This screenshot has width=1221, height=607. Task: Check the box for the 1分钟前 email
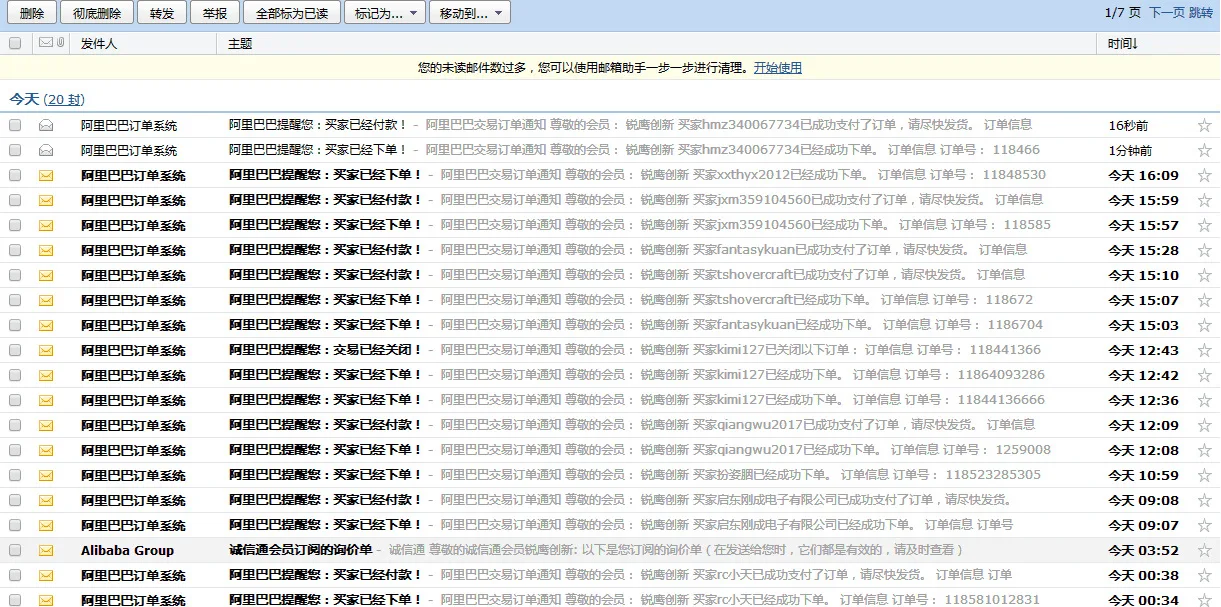click(x=15, y=150)
